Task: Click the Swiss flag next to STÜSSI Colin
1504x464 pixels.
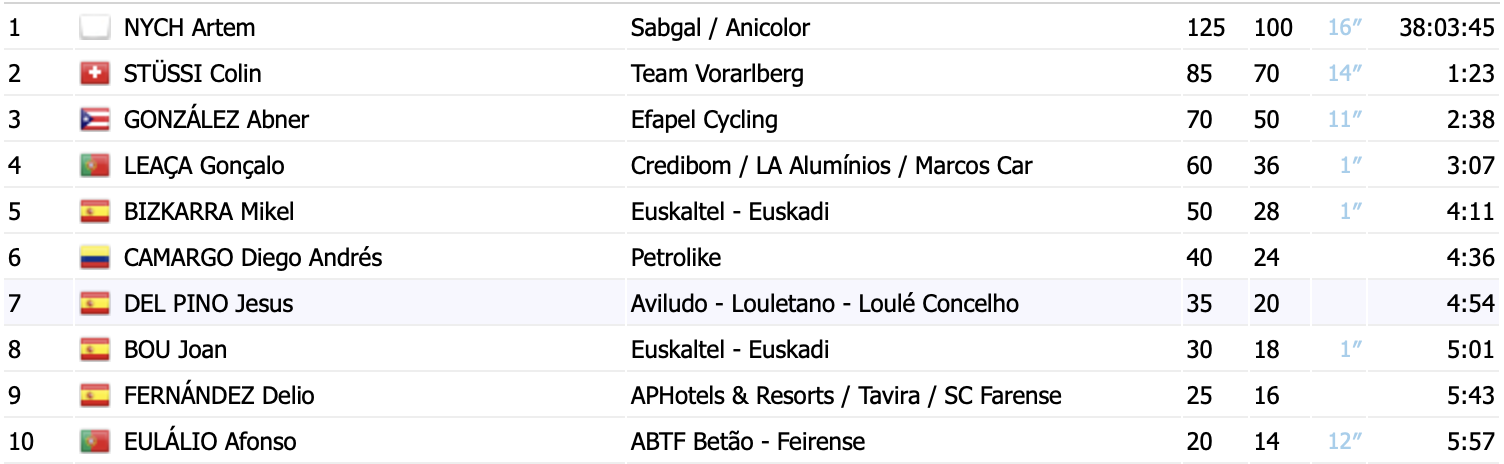Action: point(94,74)
